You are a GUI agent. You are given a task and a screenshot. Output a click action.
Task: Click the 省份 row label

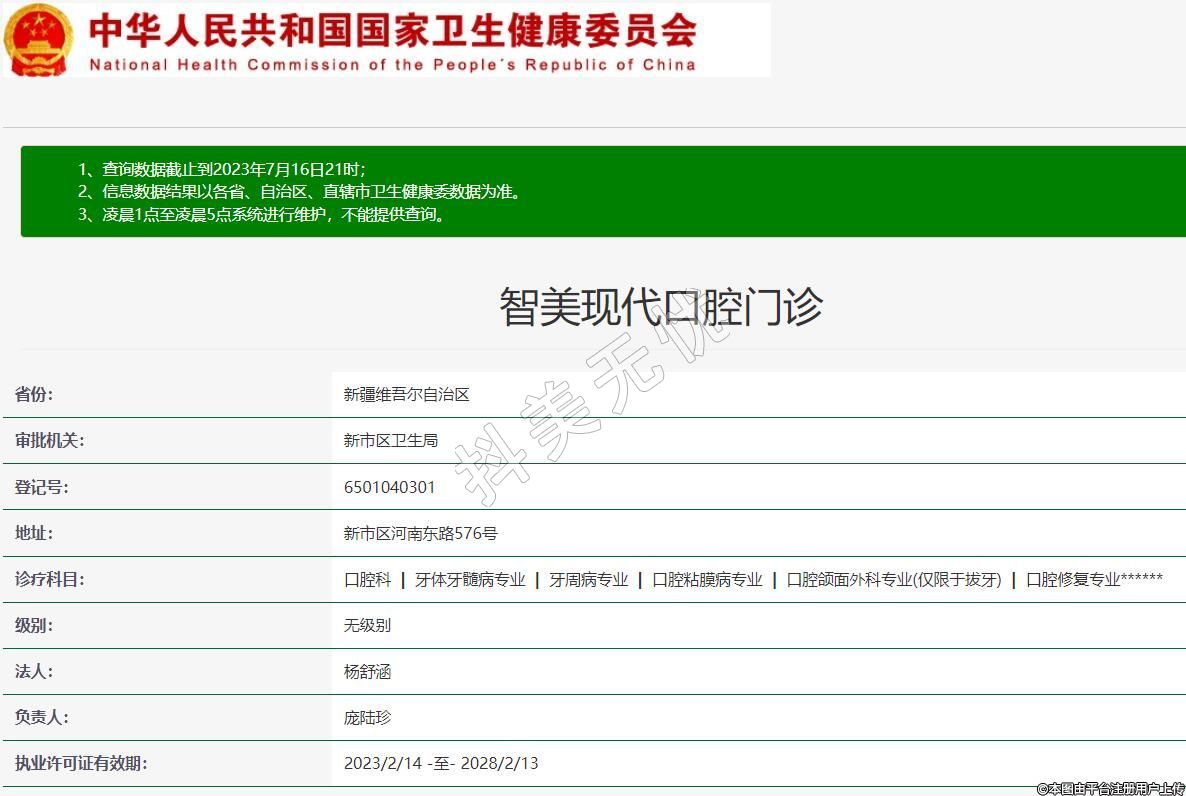coord(34,395)
